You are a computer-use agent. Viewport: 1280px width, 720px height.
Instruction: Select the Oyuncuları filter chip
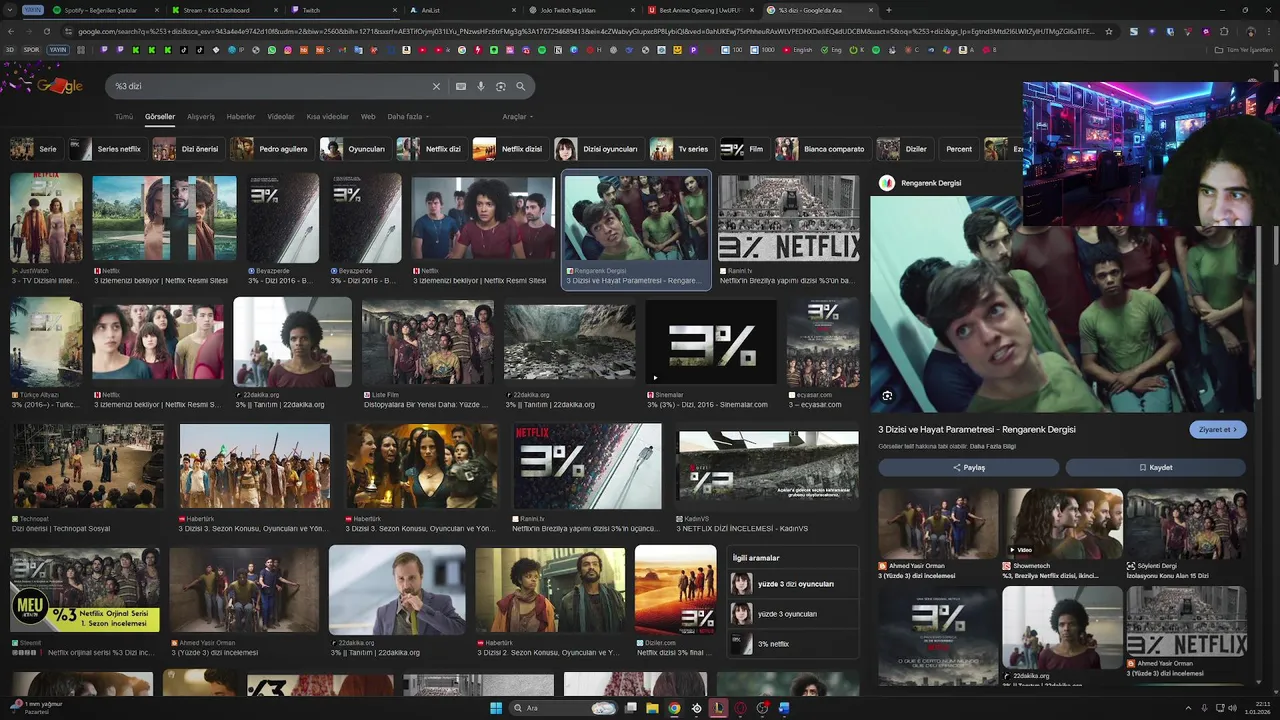354,149
